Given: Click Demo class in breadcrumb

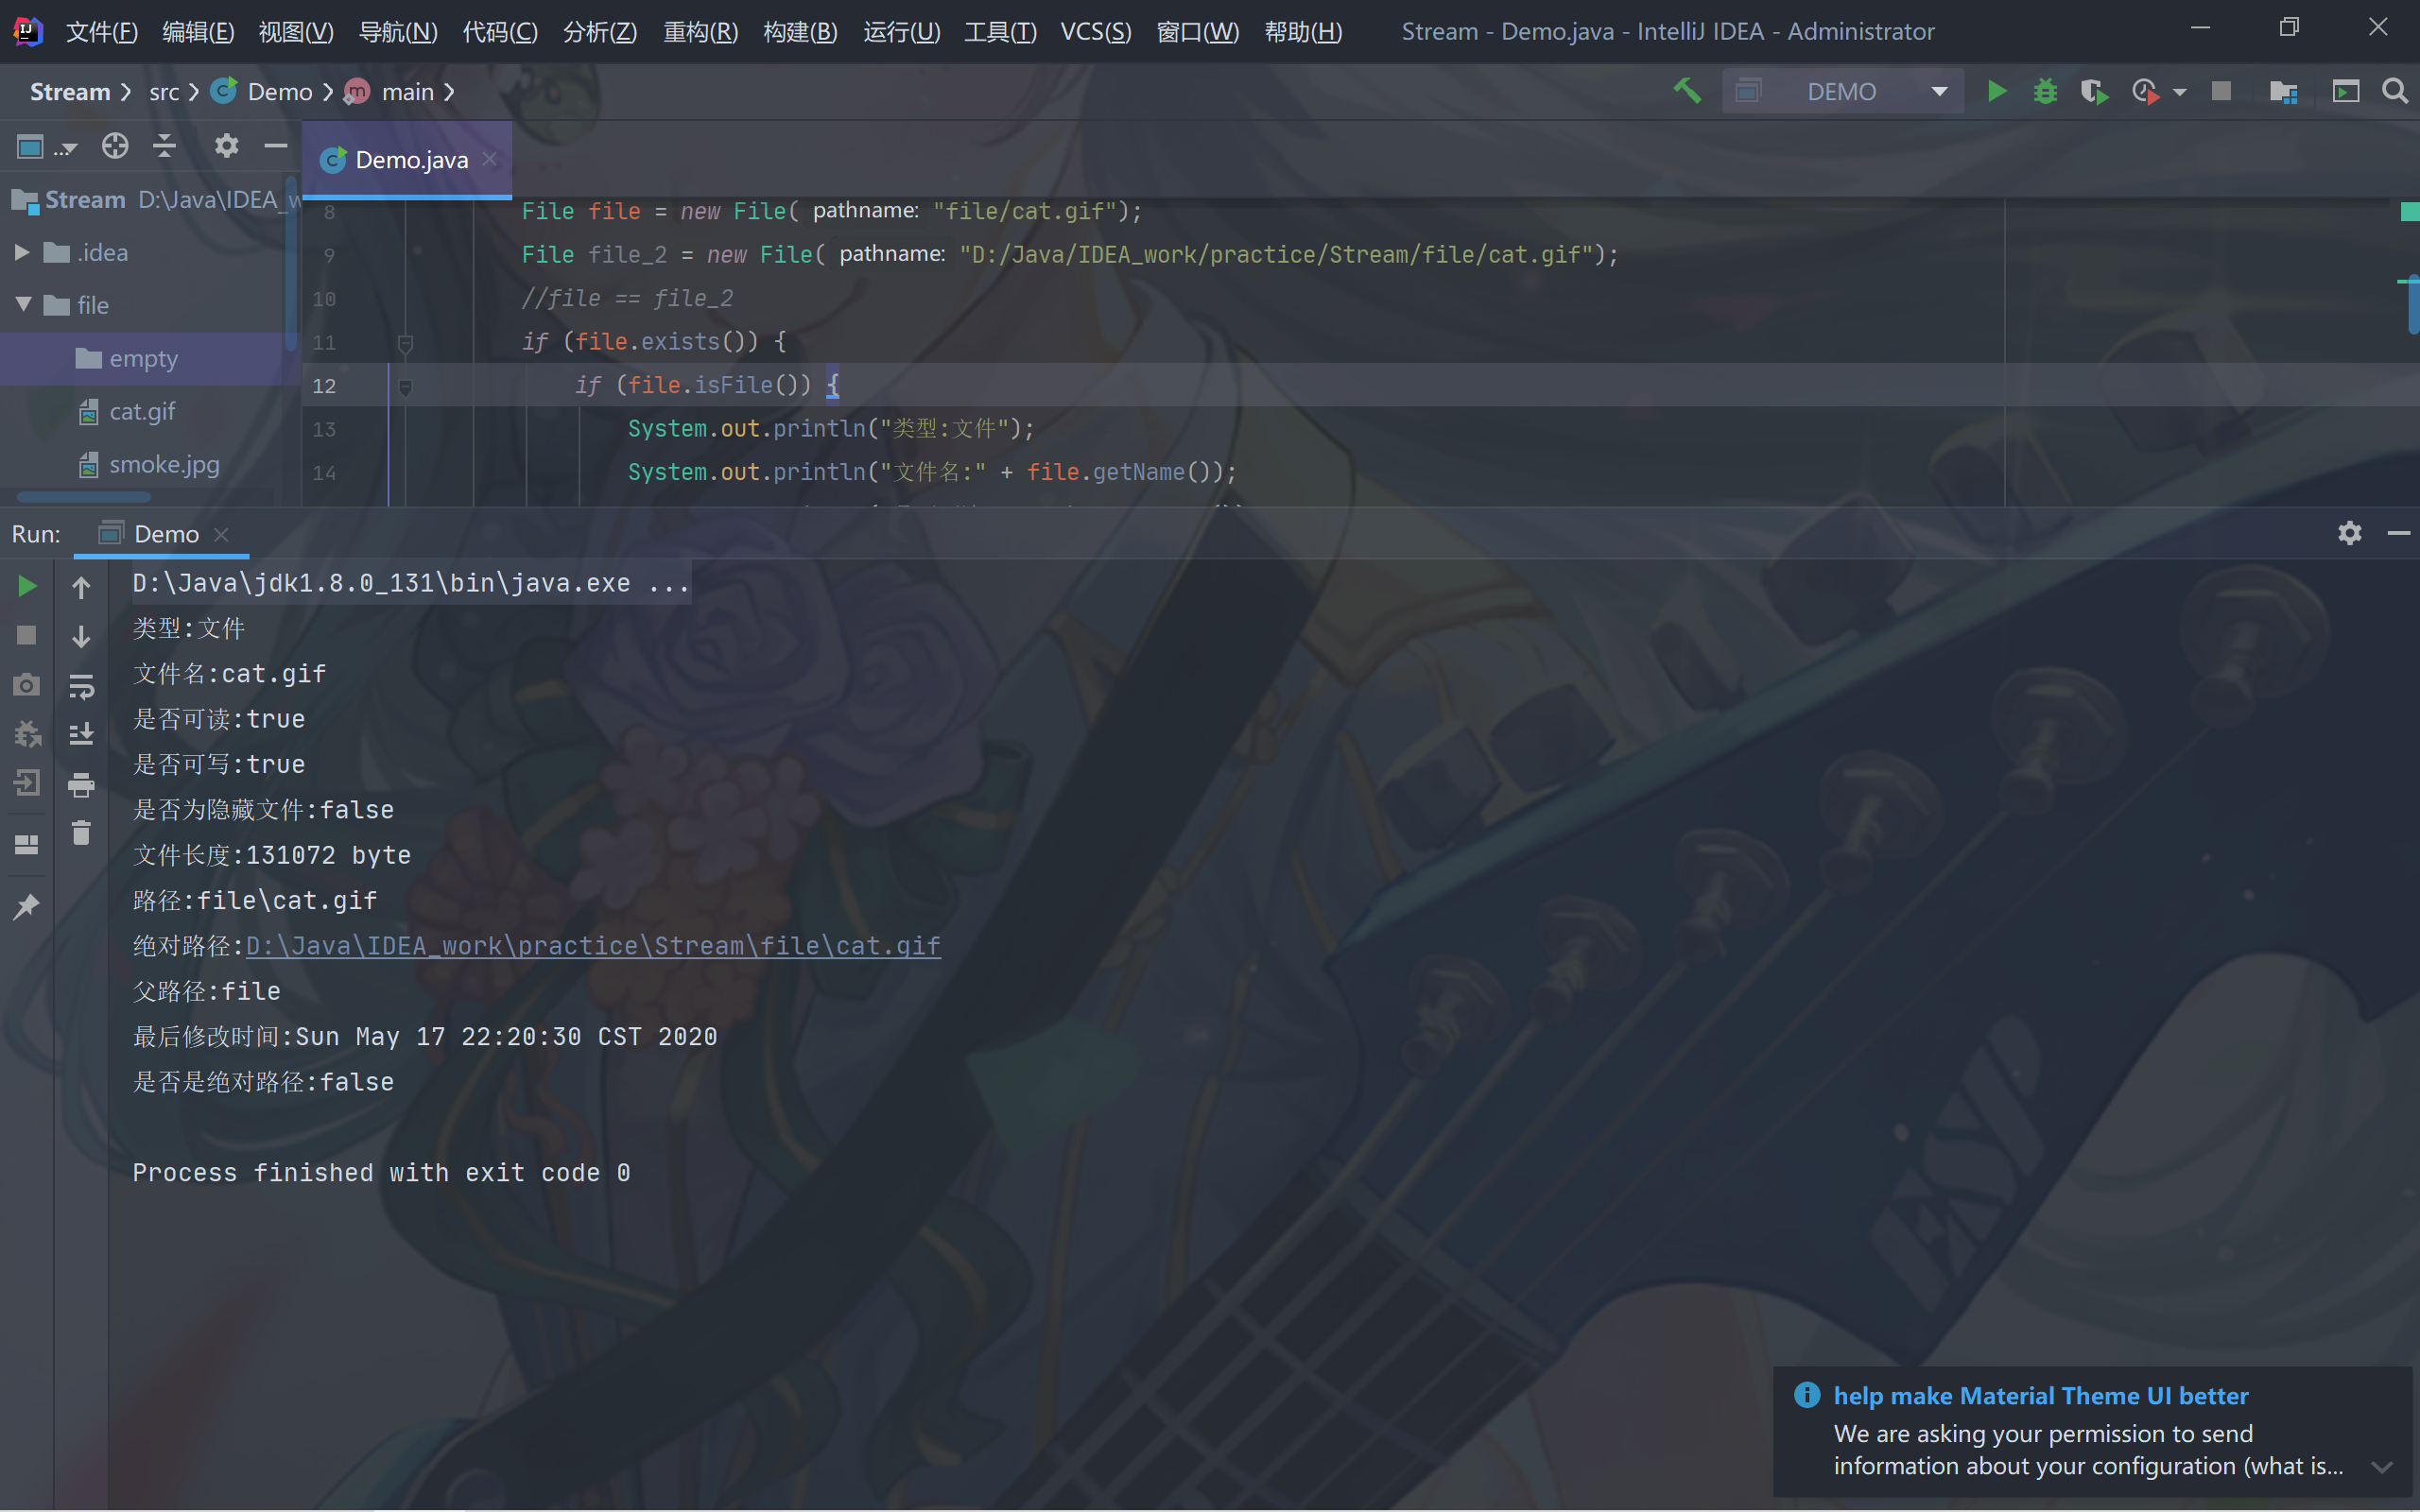Looking at the screenshot, I should pos(263,91).
